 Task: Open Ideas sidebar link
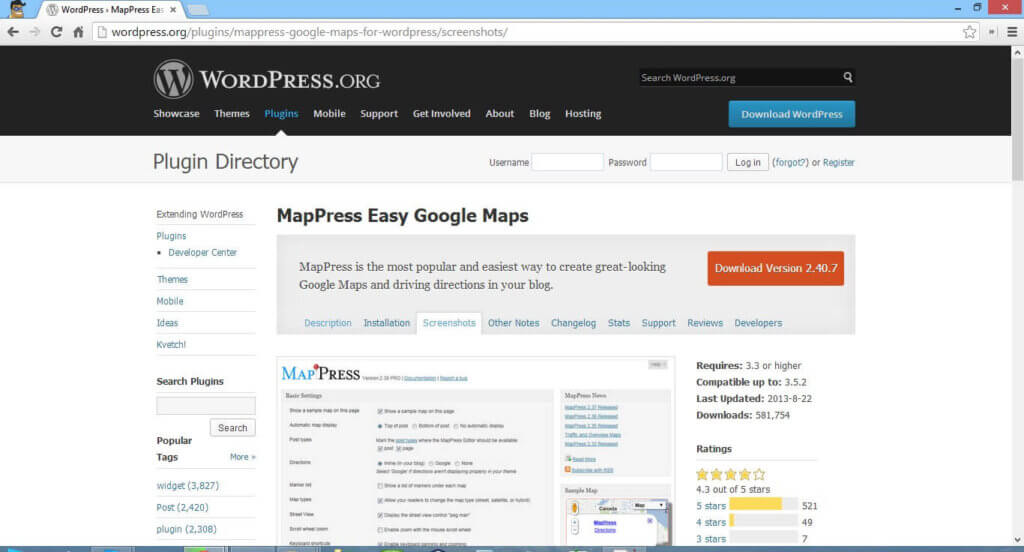(x=167, y=323)
